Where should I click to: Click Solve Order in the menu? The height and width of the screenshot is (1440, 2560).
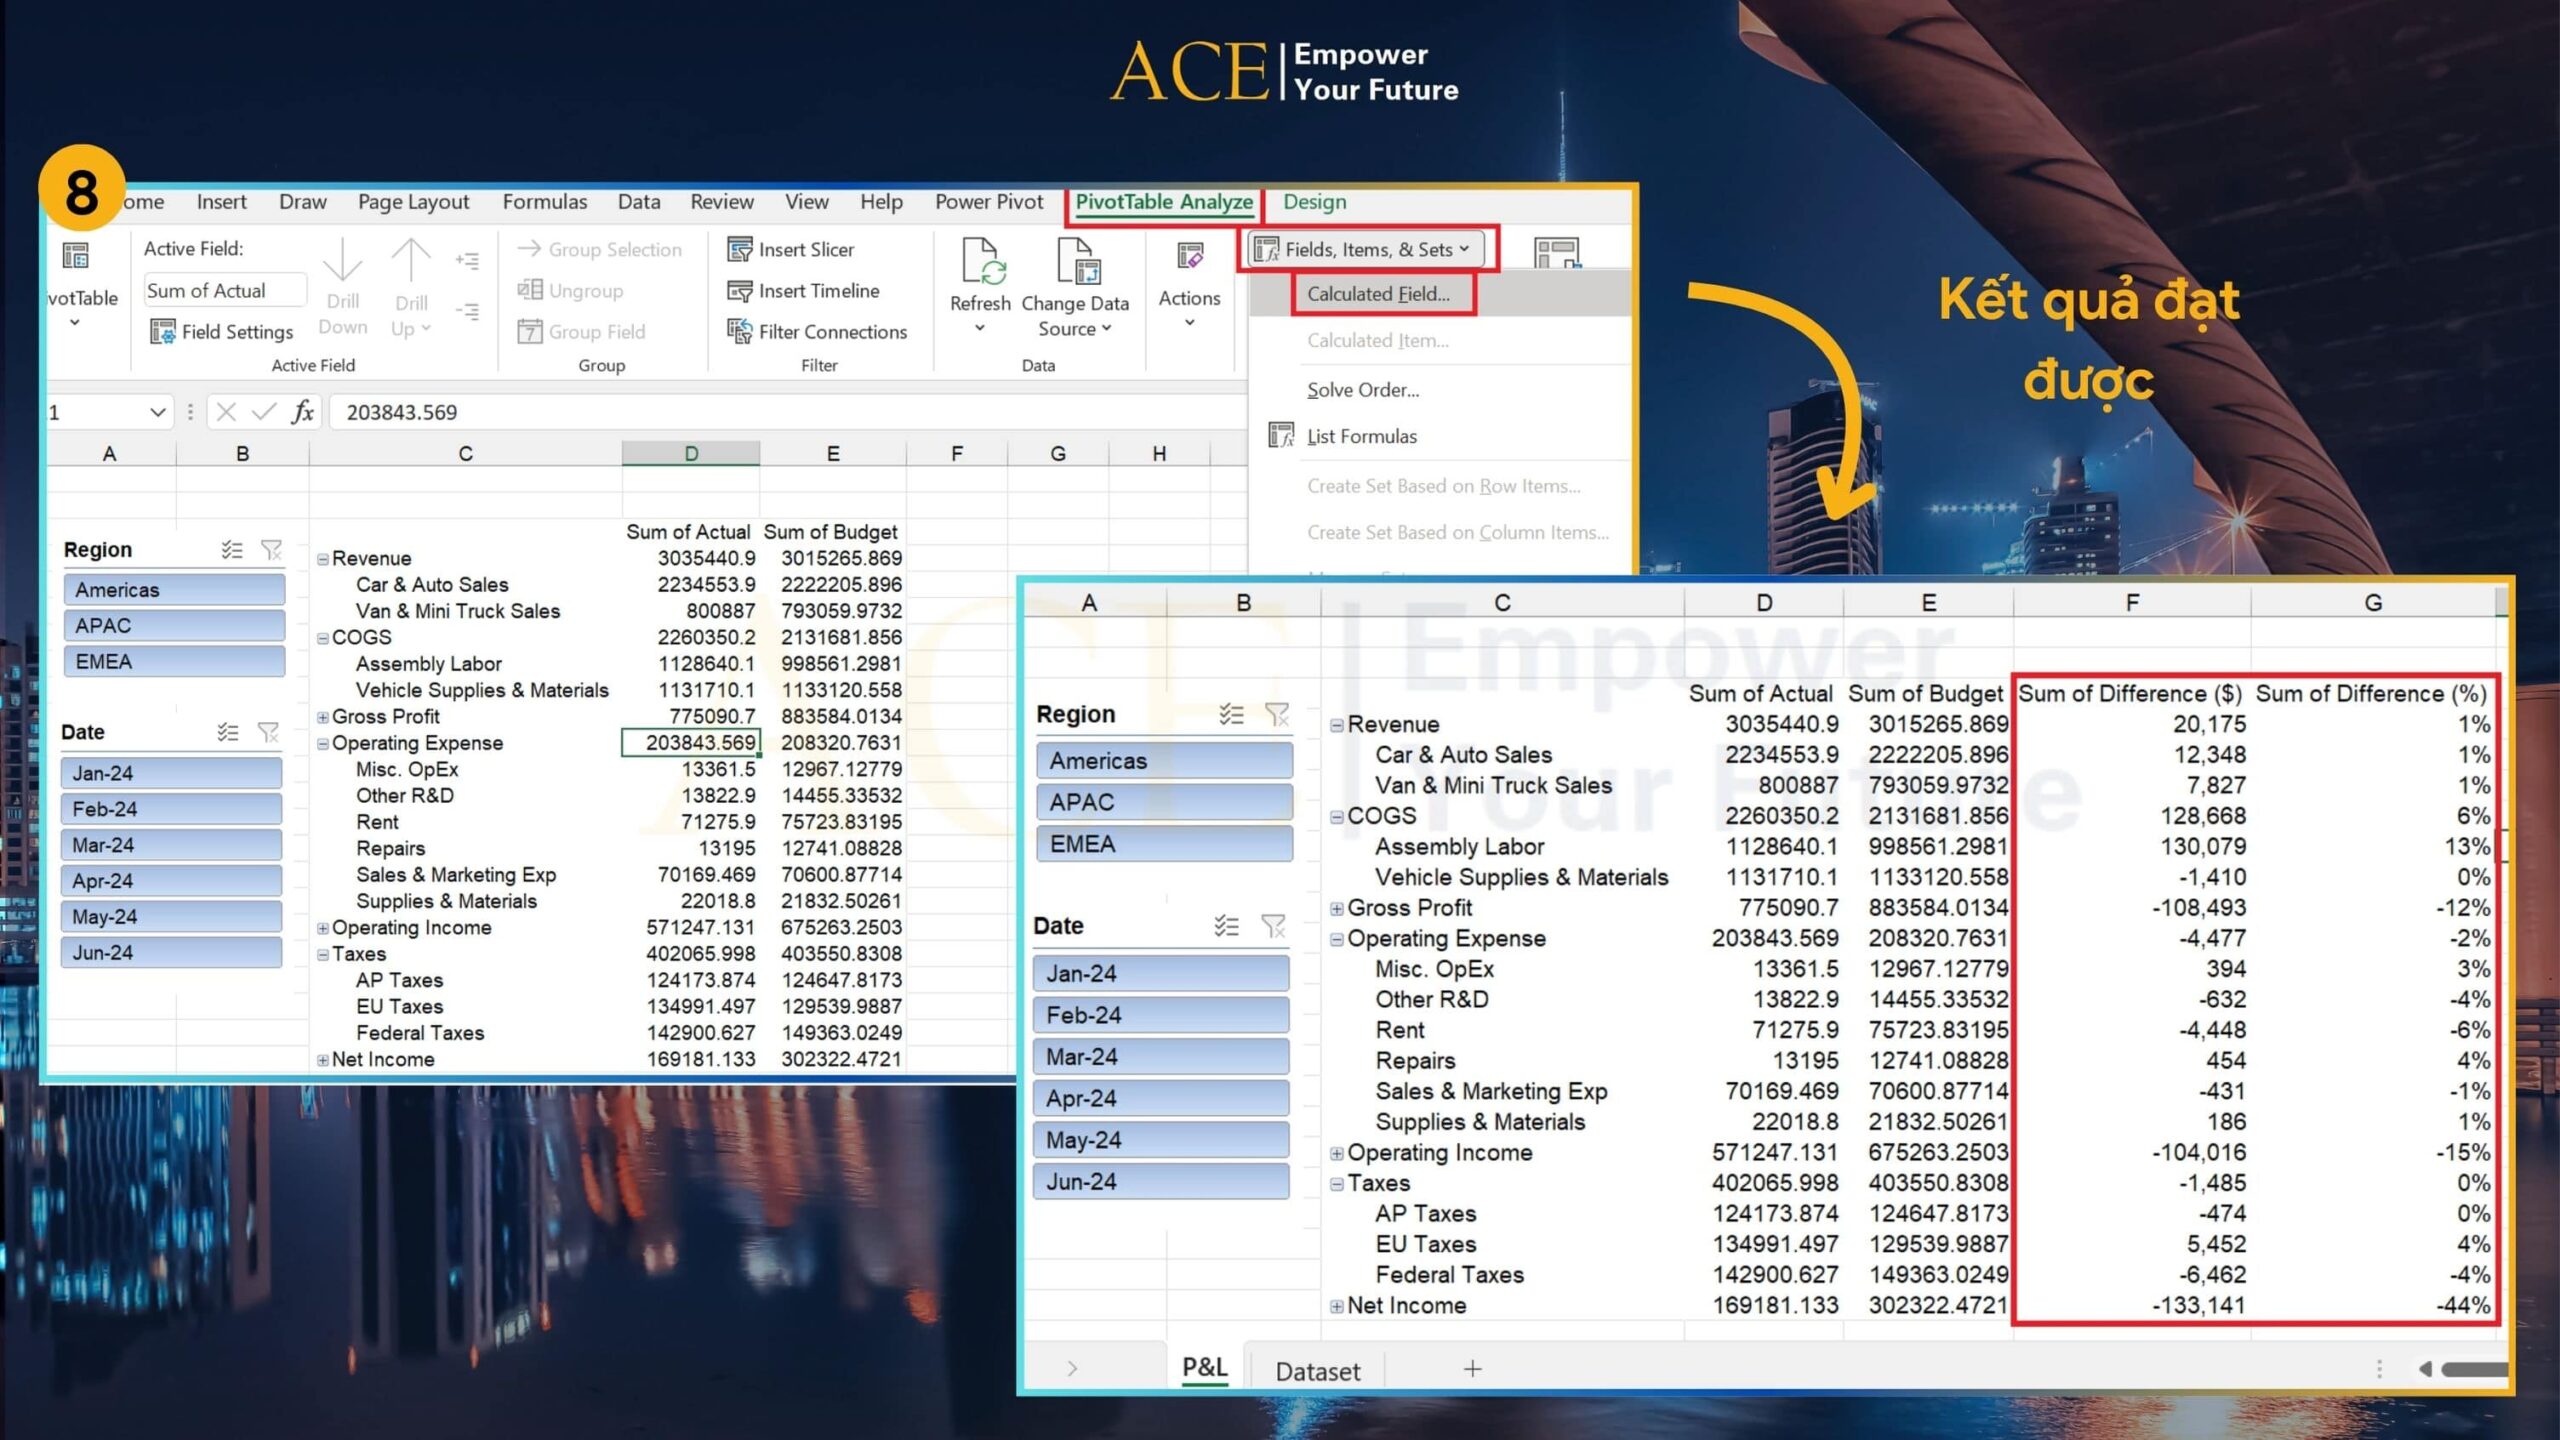pos(1364,389)
